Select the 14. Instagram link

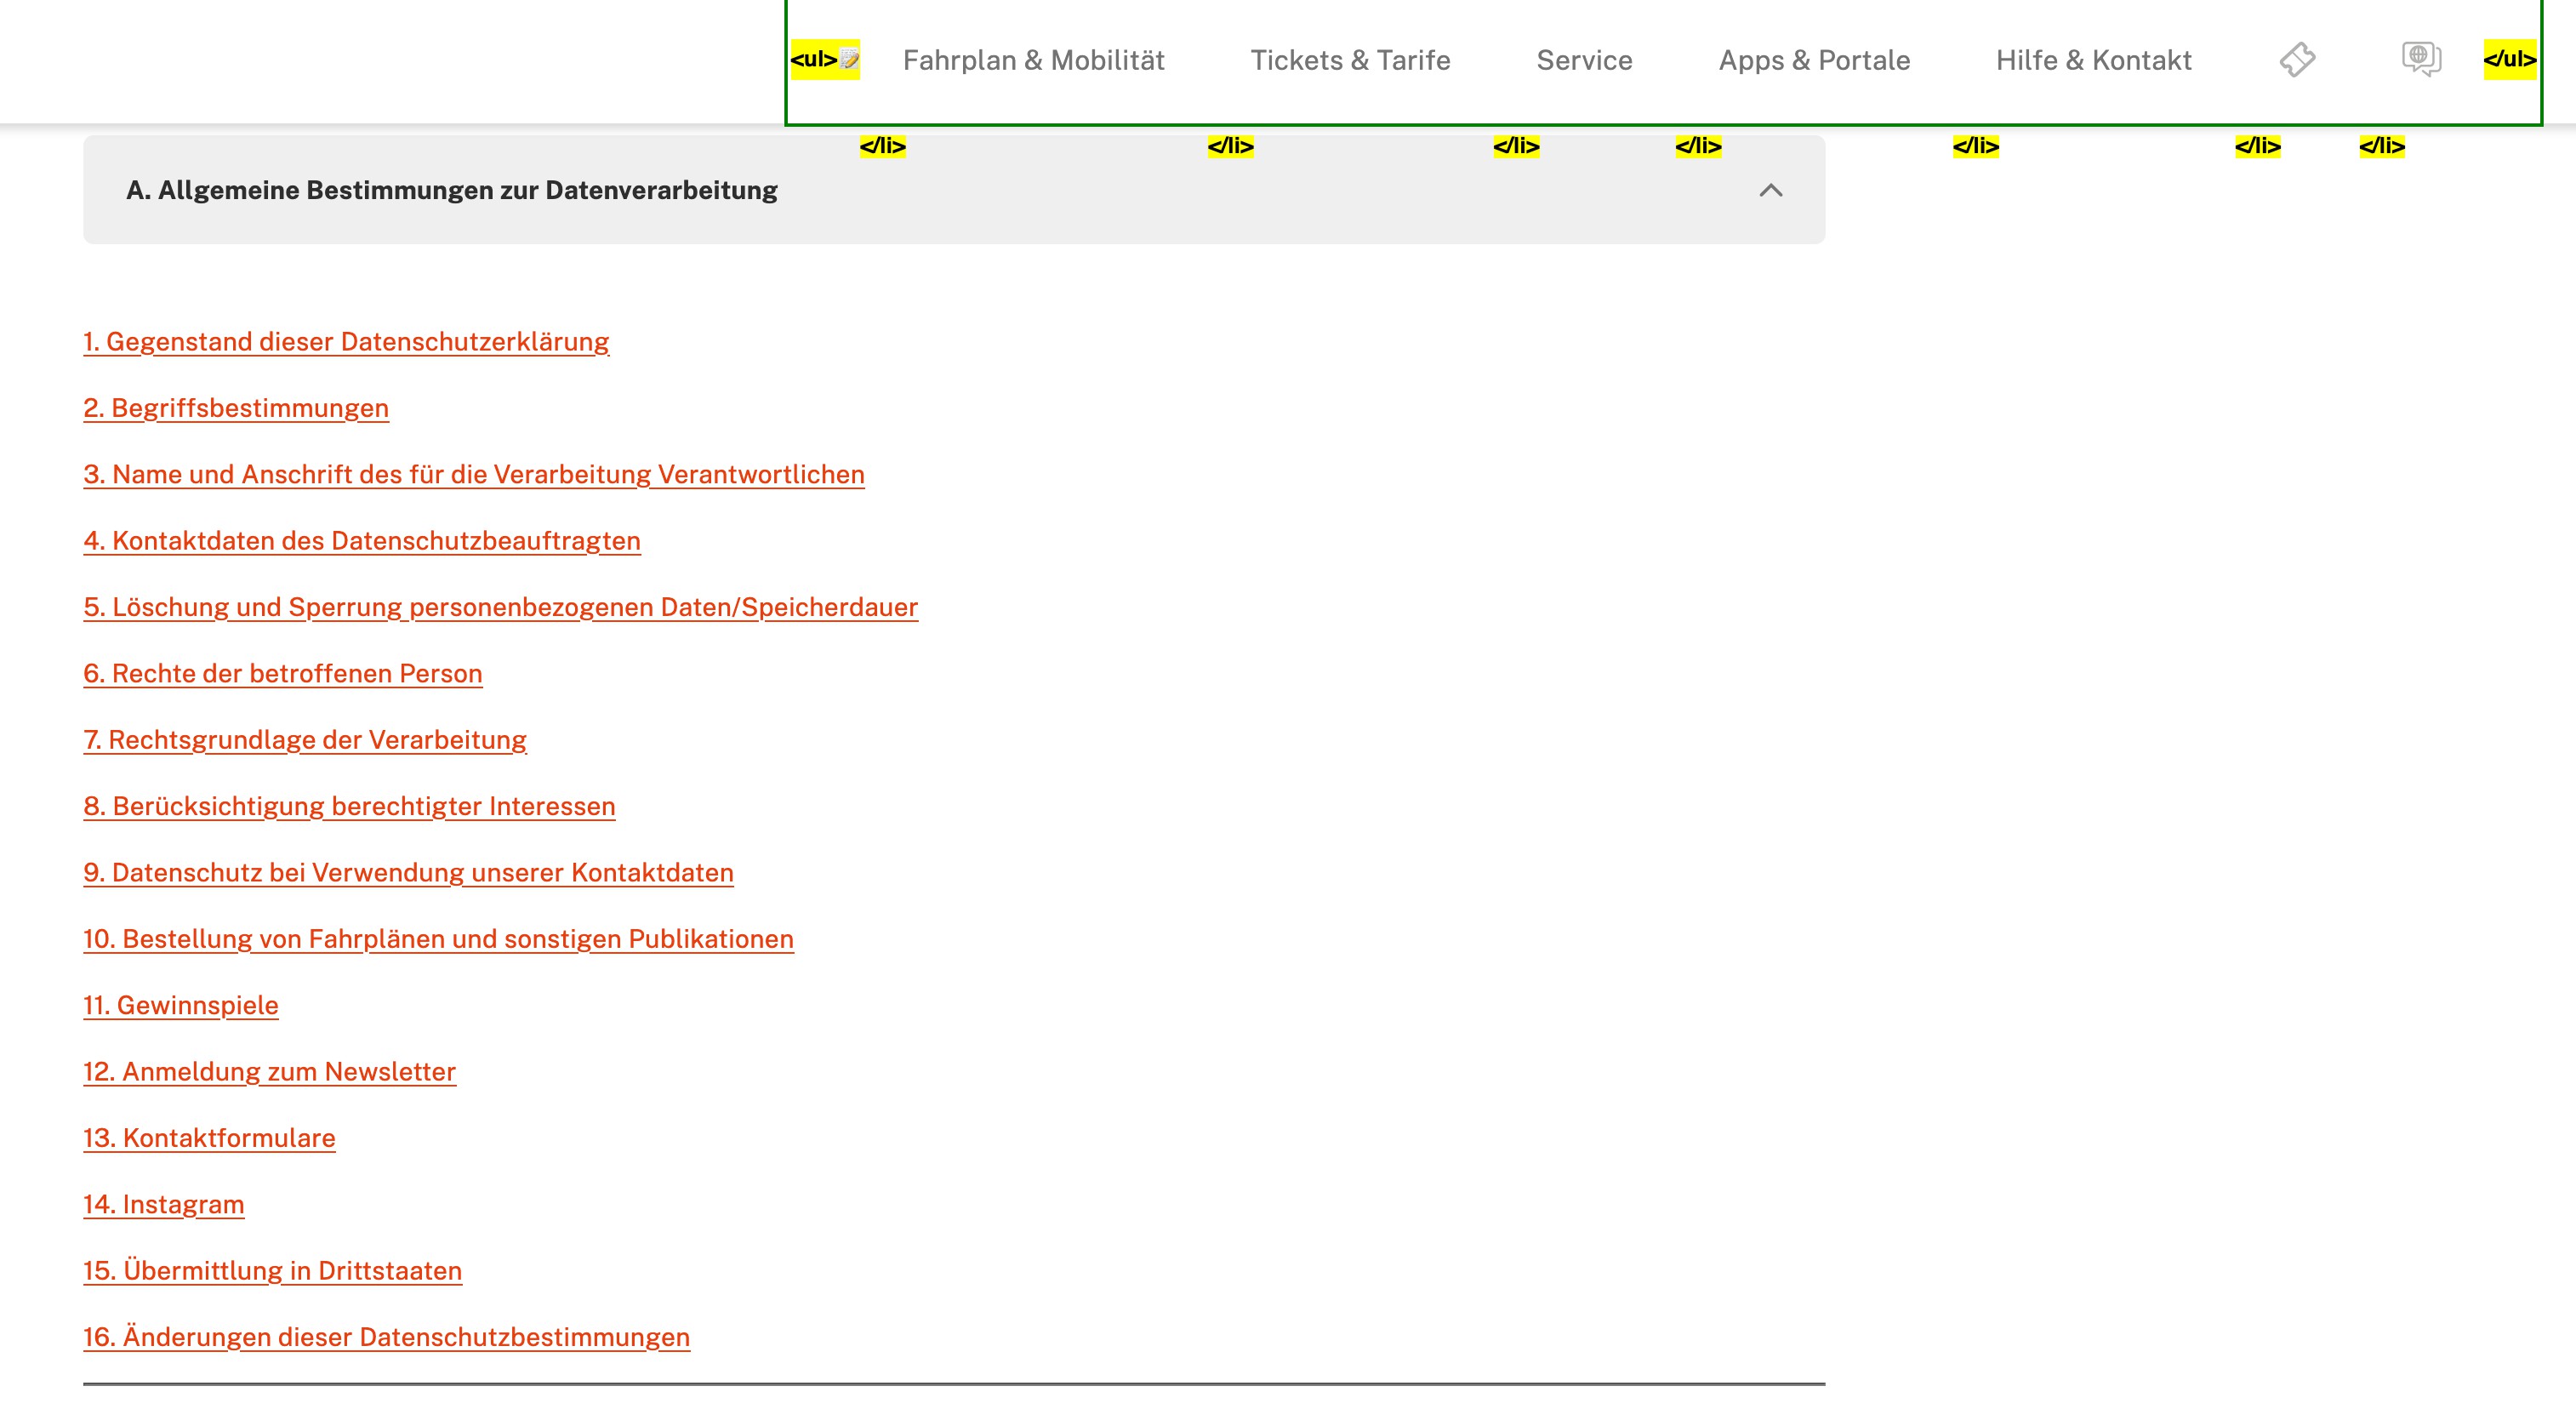click(x=164, y=1204)
